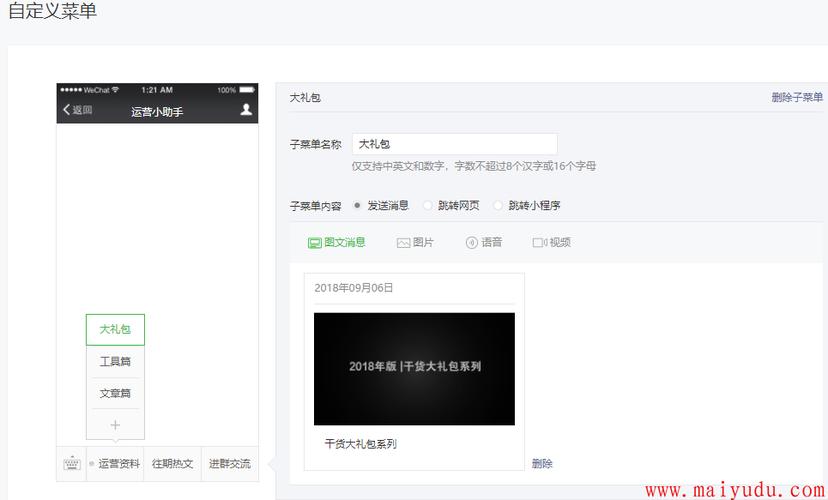Click the date 2018年09月06日
The width and height of the screenshot is (828, 500).
pos(354,288)
